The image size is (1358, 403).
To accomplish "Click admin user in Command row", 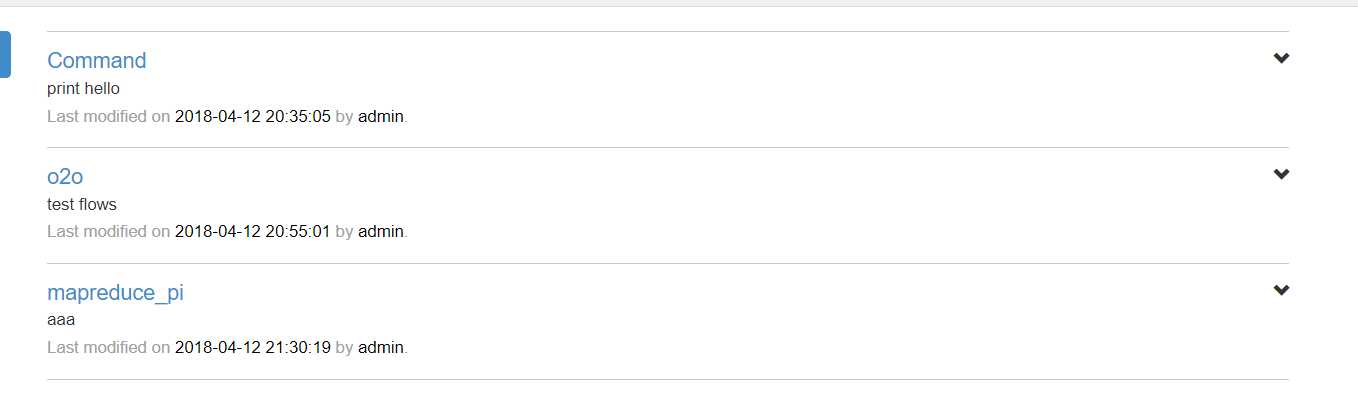I will [380, 116].
